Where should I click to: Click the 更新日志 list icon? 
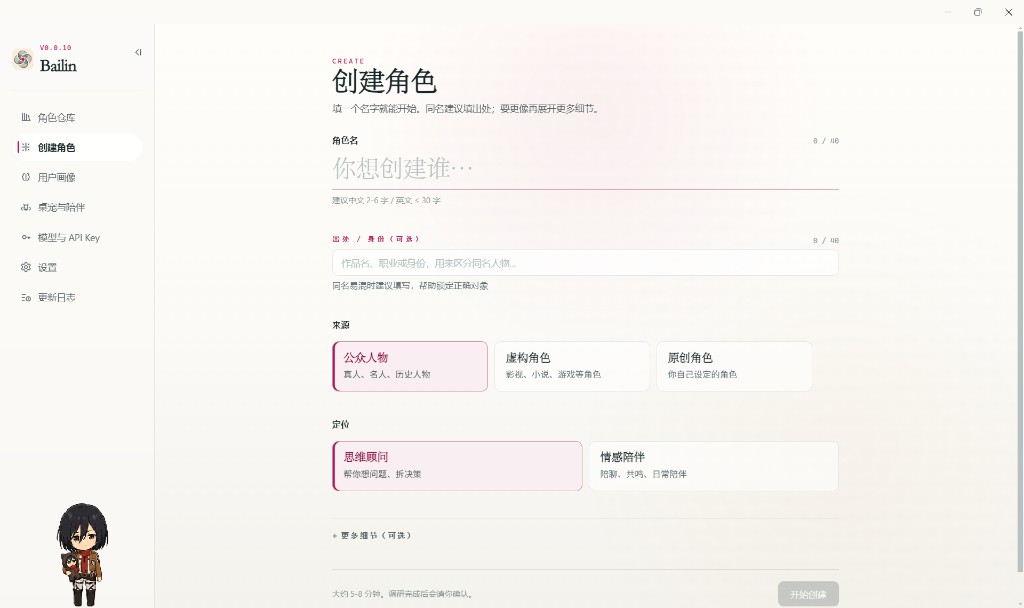pos(25,297)
